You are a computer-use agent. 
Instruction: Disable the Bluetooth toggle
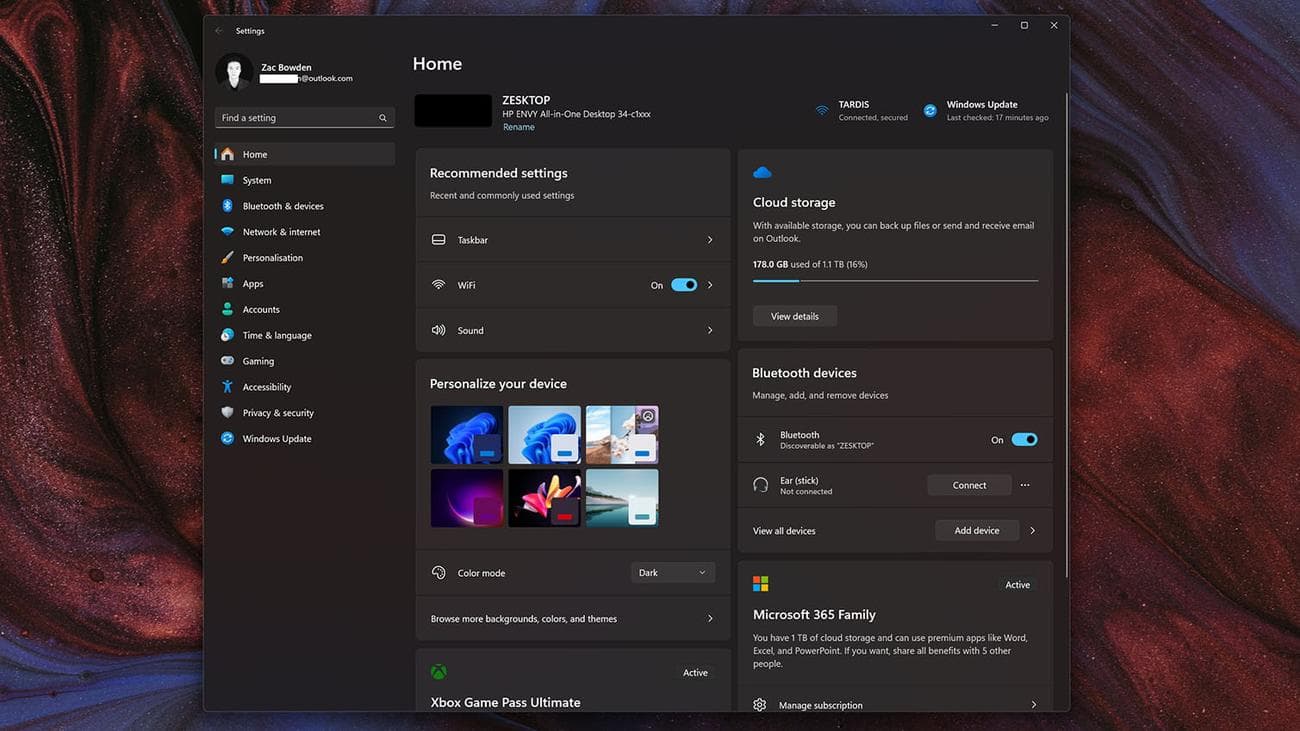1022,439
